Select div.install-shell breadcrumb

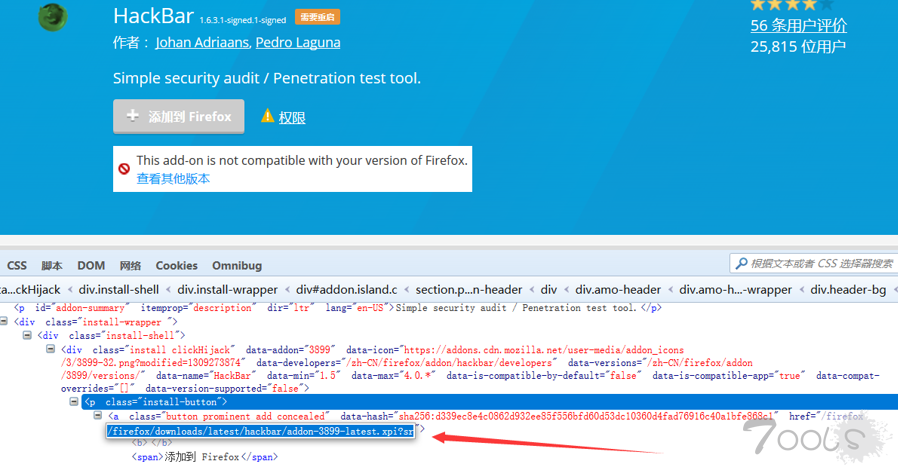119,290
